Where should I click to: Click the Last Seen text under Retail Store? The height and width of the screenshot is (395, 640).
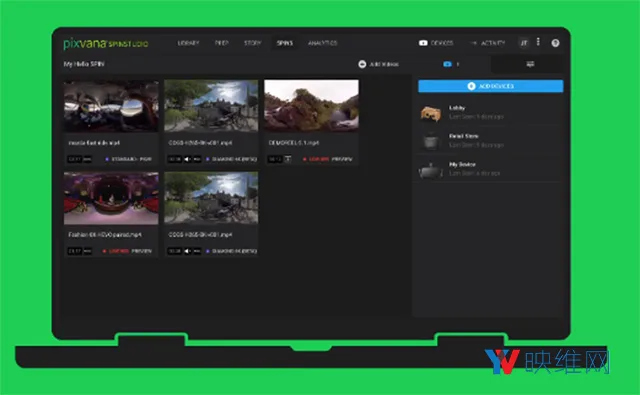(476, 145)
